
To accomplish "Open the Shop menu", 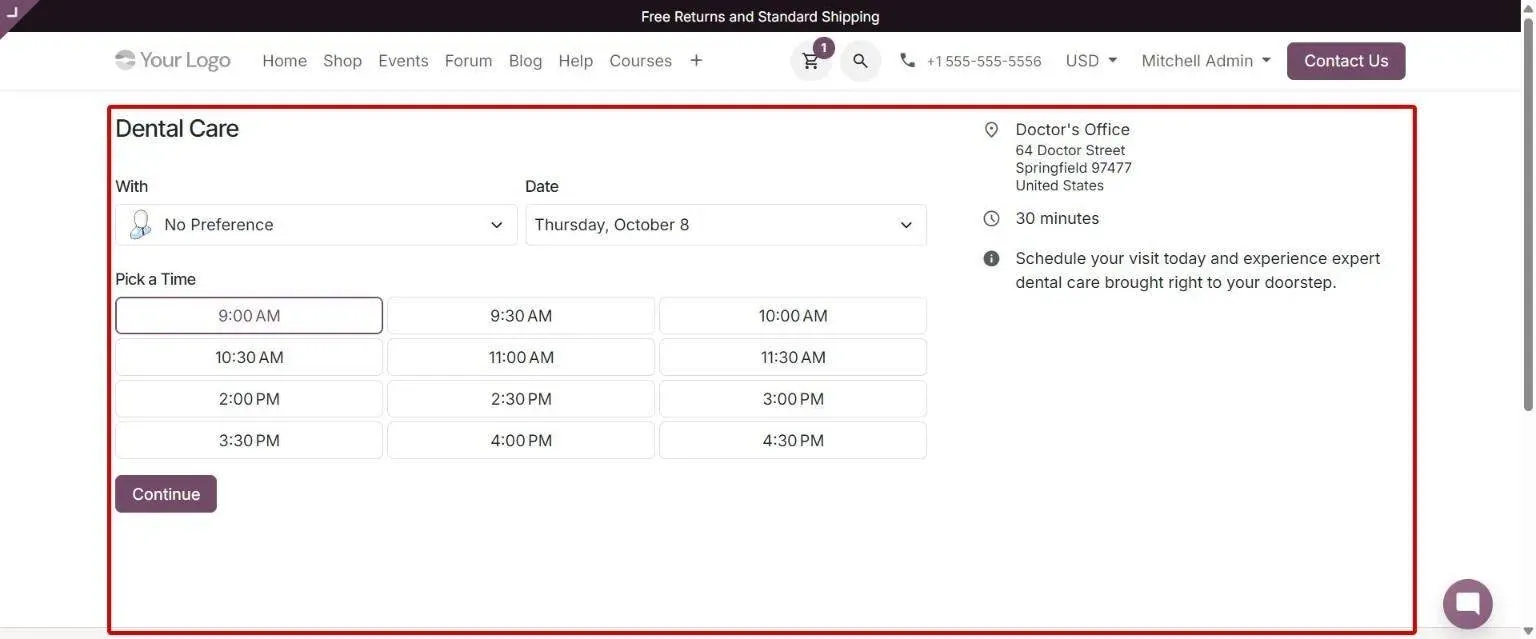I will tap(342, 60).
